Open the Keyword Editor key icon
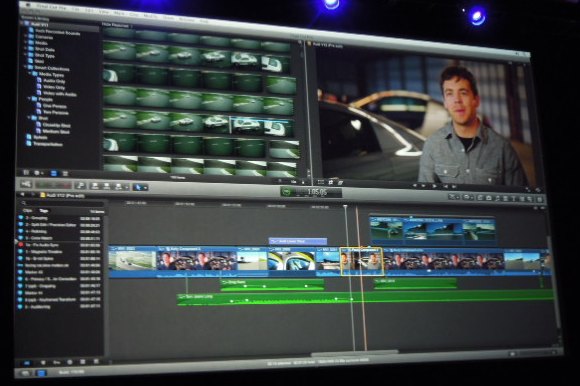This screenshot has width=580, height=386. coord(80,185)
